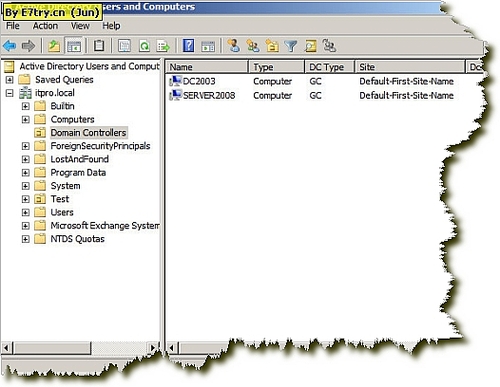The image size is (500, 387).
Task: Expand the Saved Queries node
Action: point(9,80)
